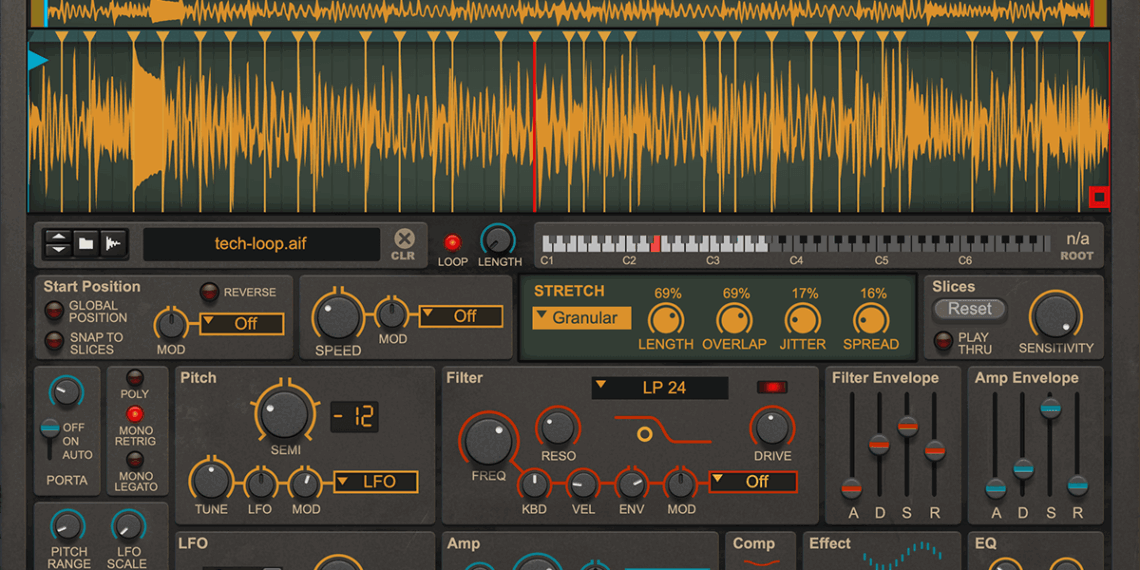The width and height of the screenshot is (1140, 570).
Task: Toggle the Filter on/off LED button
Action: [772, 387]
